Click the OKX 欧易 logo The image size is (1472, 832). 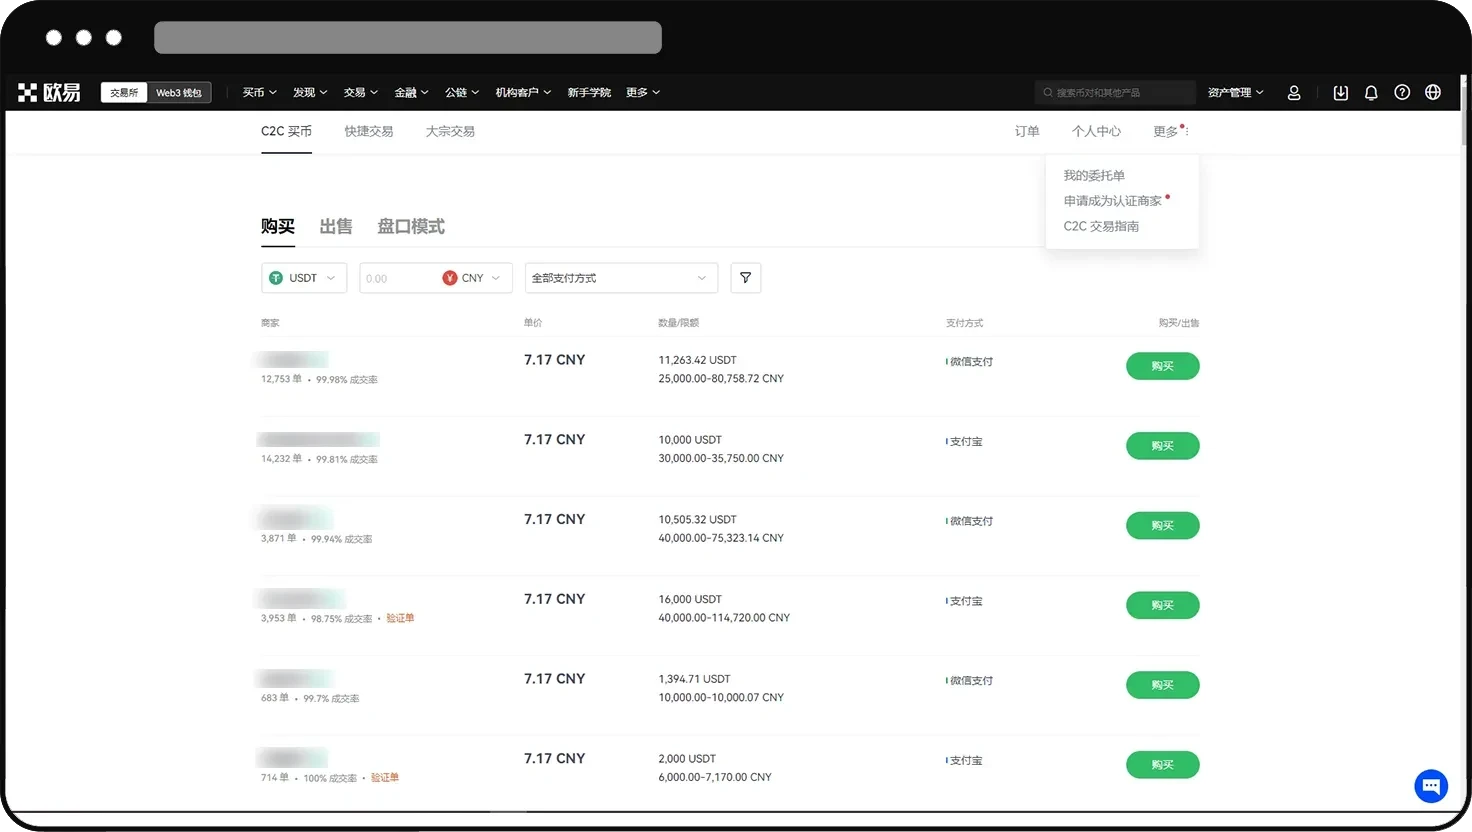click(49, 92)
